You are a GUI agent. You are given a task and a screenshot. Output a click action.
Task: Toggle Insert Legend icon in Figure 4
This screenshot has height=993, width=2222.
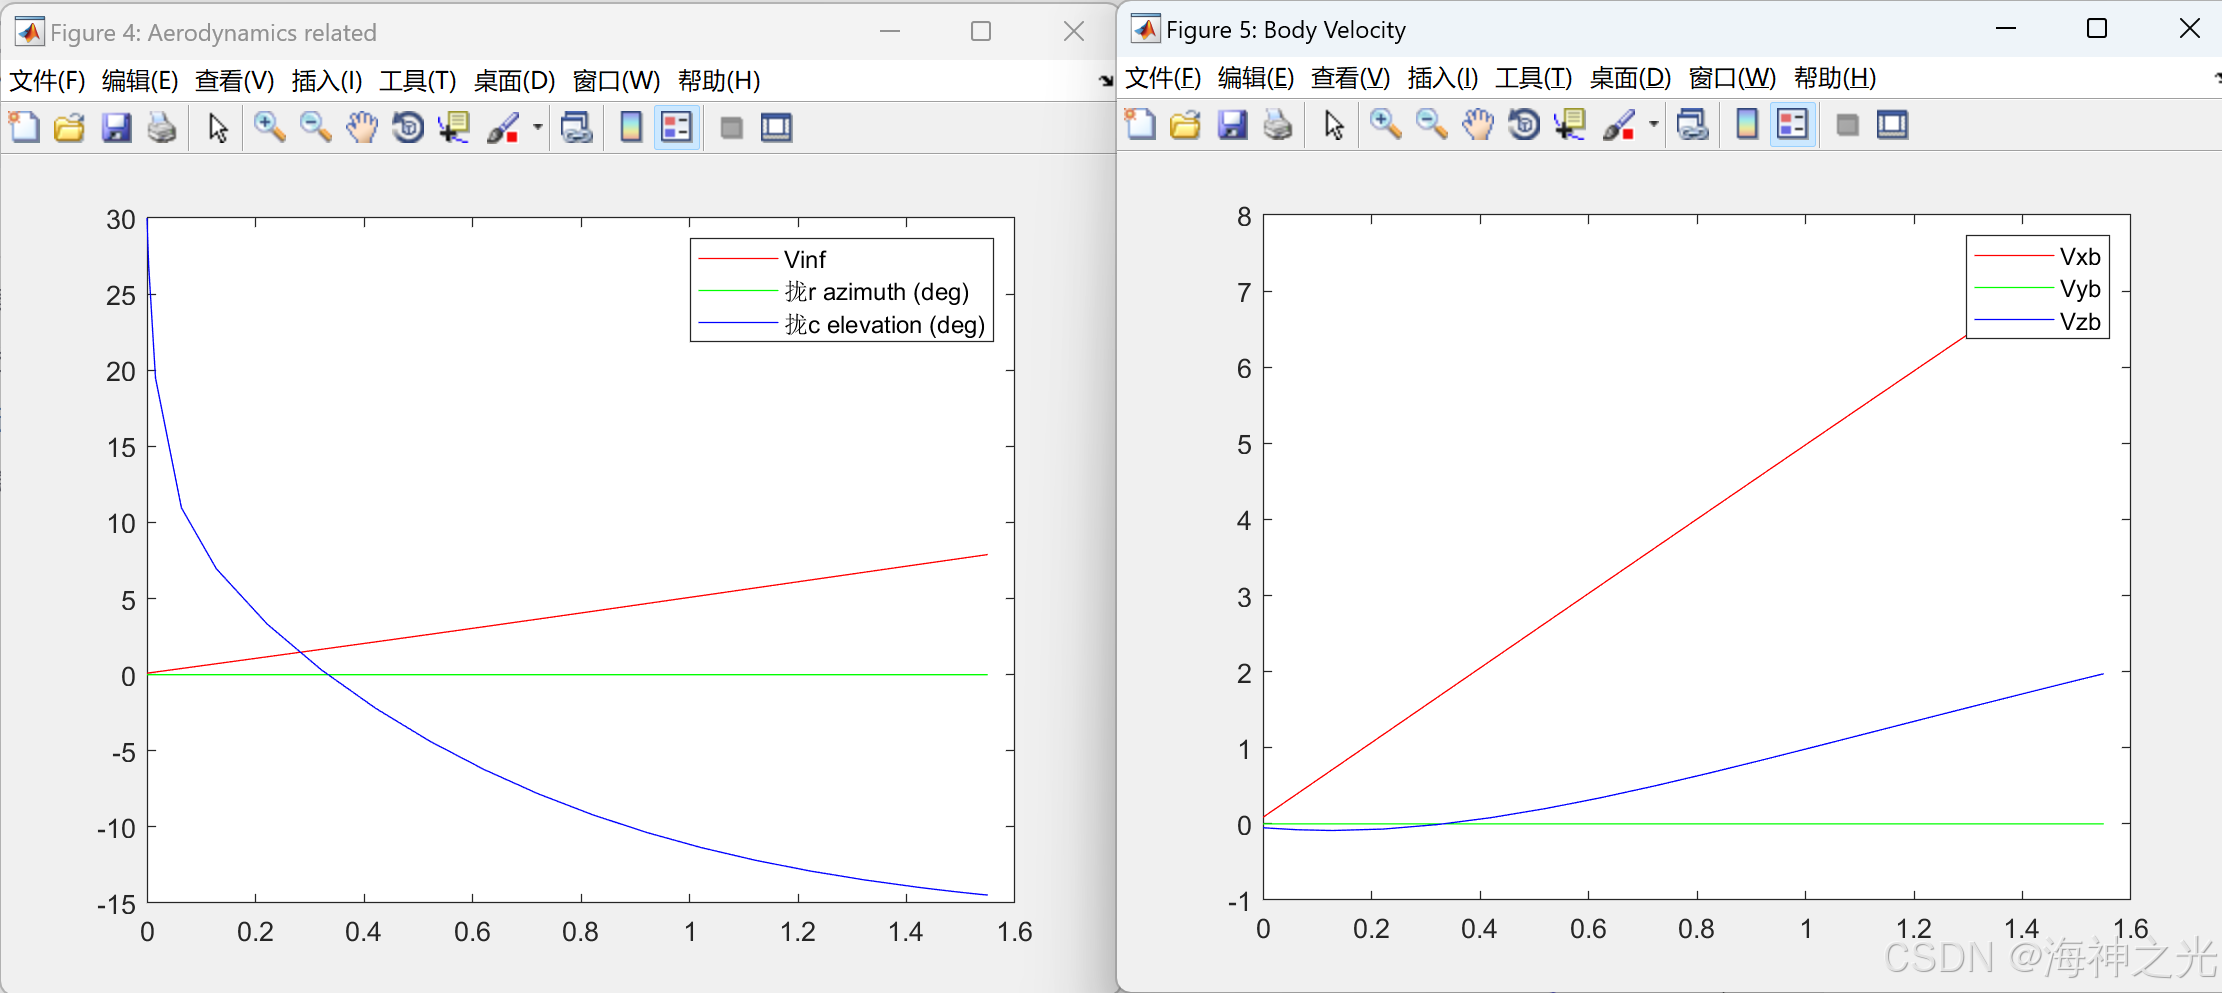pyautogui.click(x=677, y=127)
